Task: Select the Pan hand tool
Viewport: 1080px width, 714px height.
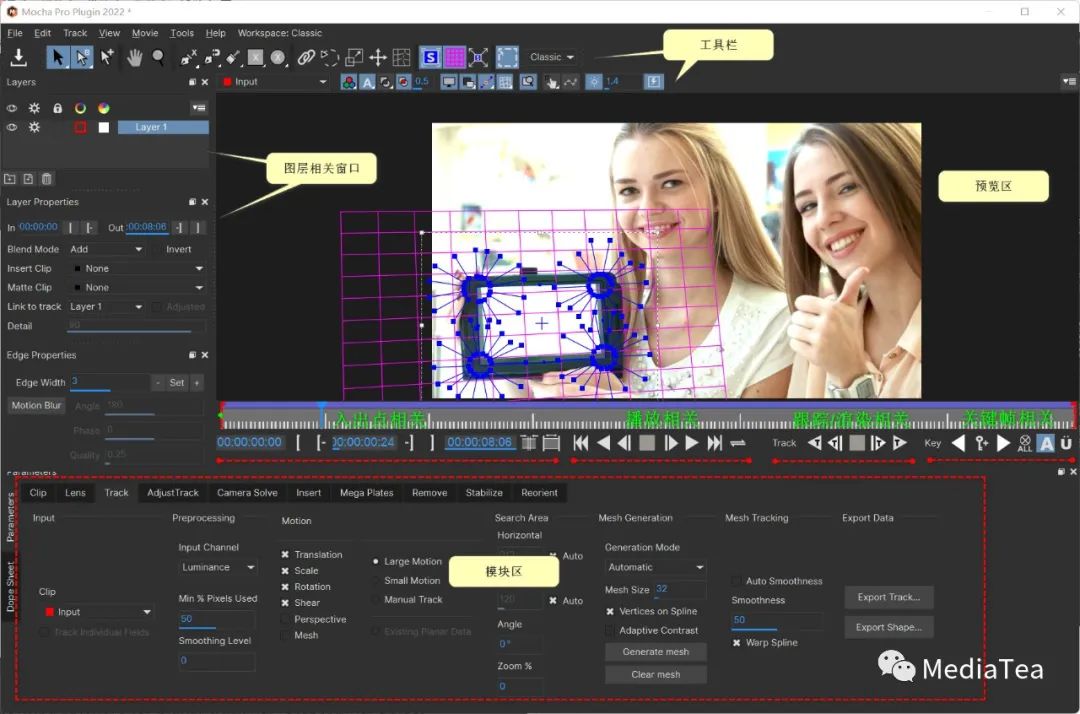Action: (134, 57)
